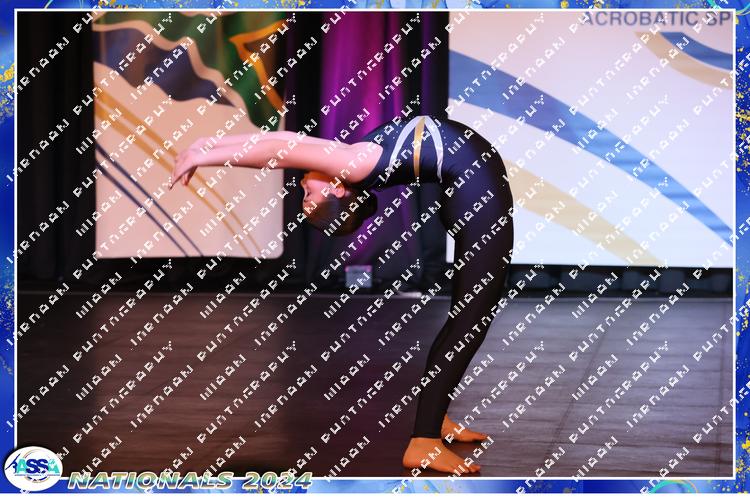Click the ASSA logo badge

coord(33,468)
